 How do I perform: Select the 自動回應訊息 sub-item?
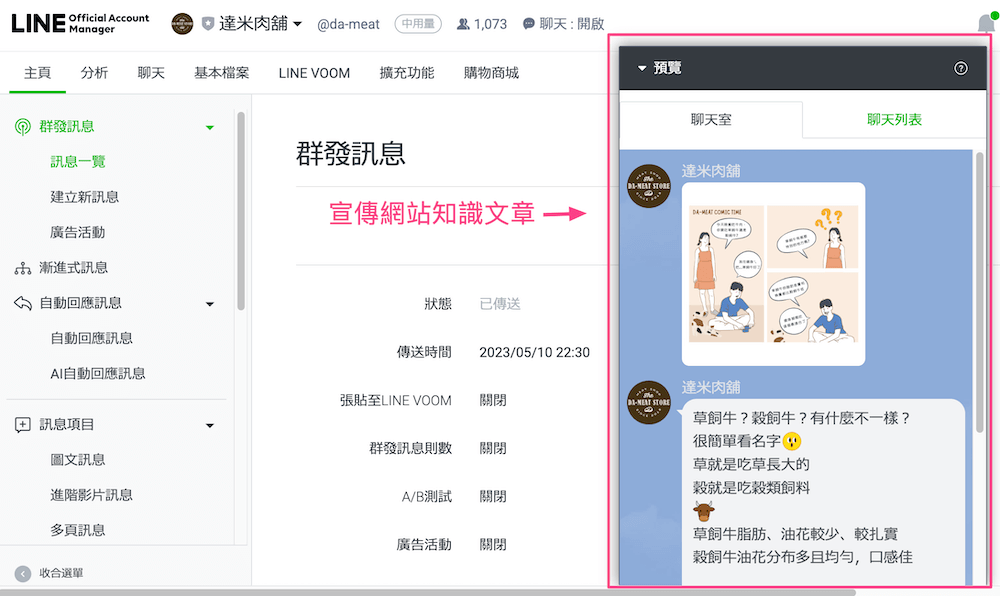(91, 338)
